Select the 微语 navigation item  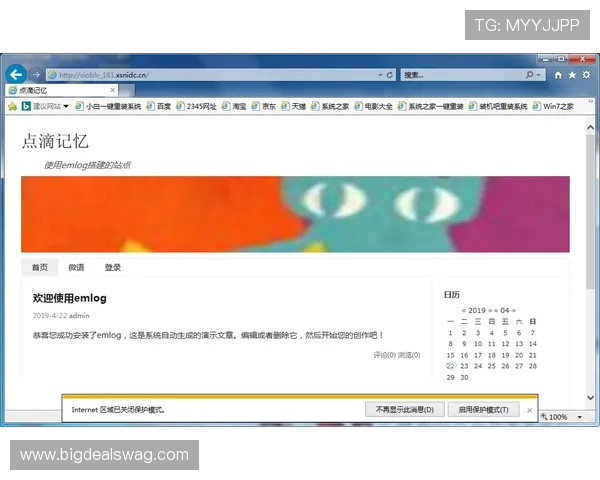point(76,267)
